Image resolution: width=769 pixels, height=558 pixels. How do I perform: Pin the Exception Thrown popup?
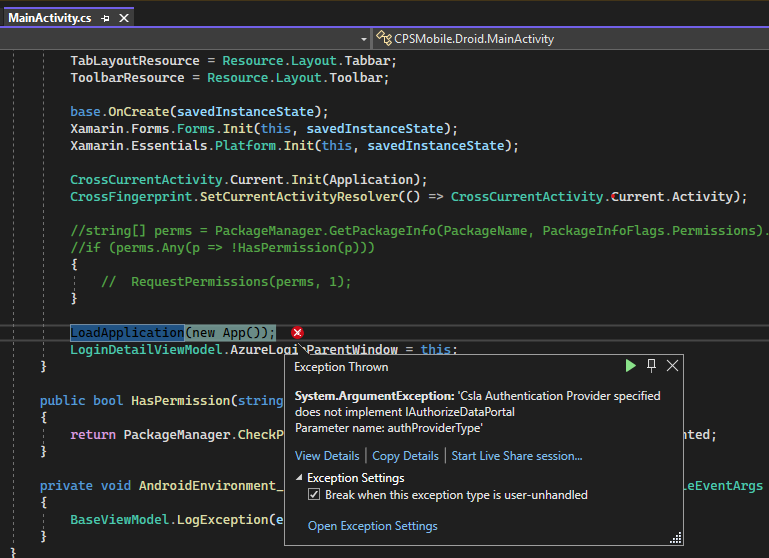[651, 365]
